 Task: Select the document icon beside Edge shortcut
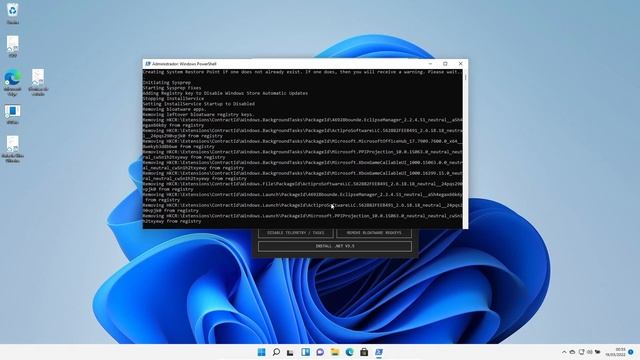38,82
